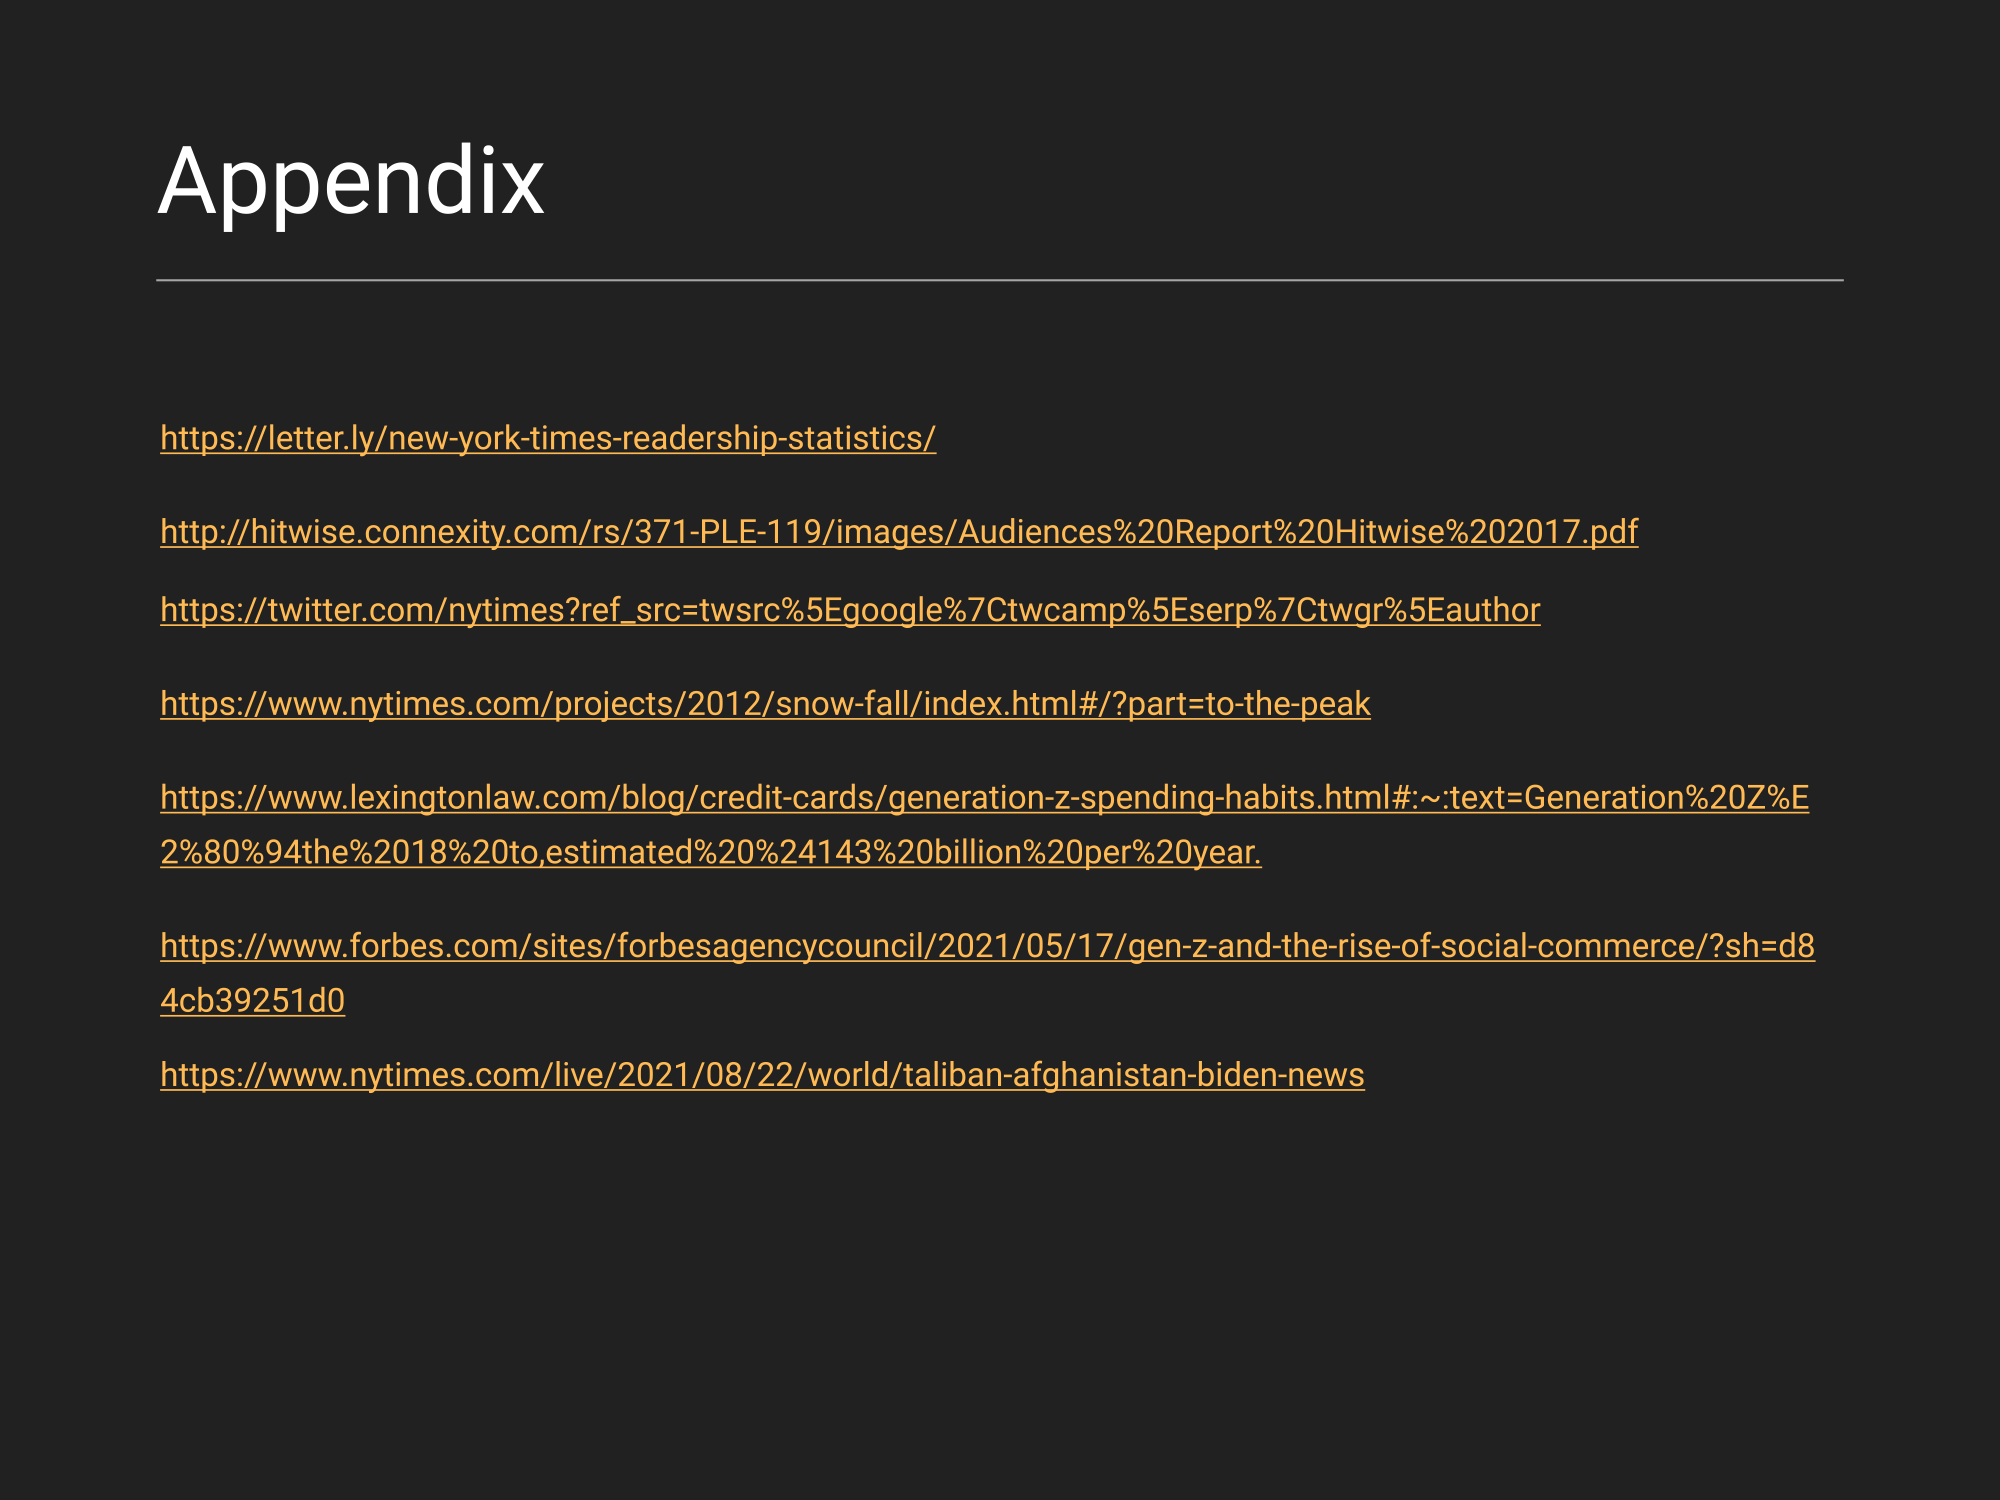Click the lexingtonlaw generation-z spending habits link

click(x=984, y=798)
